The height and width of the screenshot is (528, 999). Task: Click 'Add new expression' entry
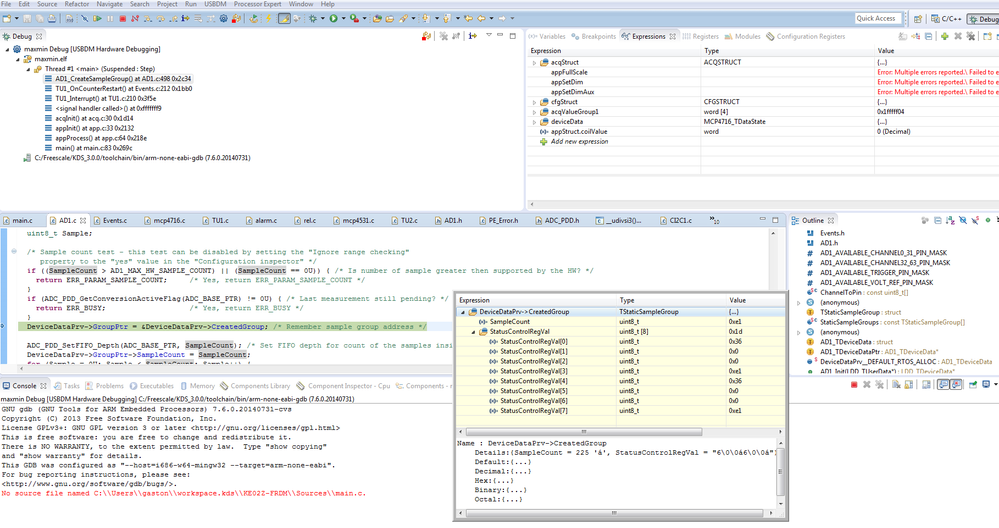(579, 141)
